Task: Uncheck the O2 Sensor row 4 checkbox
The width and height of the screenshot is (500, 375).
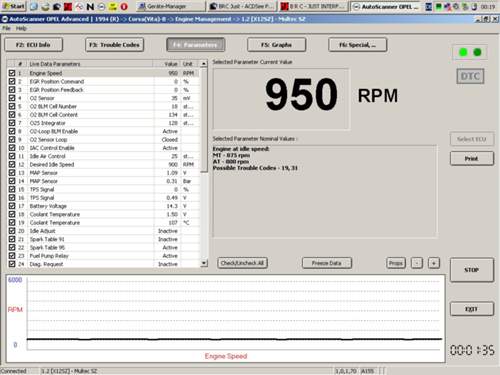Action: (x=12, y=98)
